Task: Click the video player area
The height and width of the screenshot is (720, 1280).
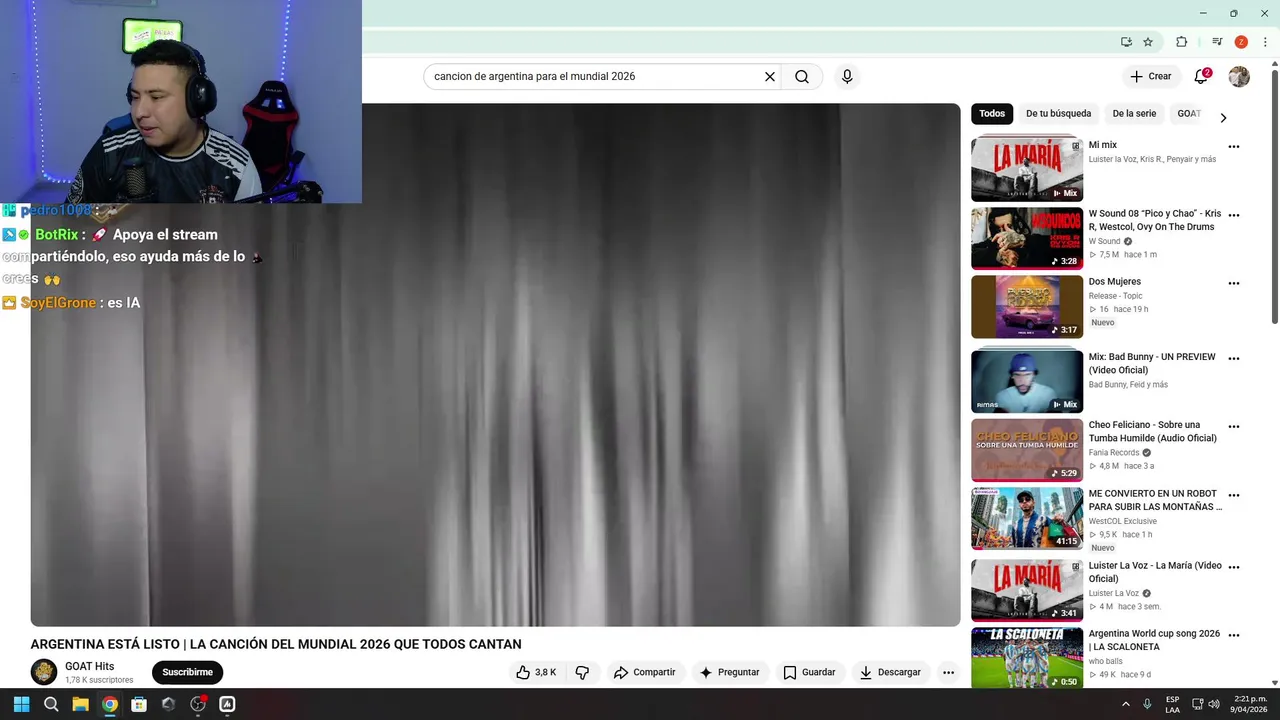Action: (495, 365)
